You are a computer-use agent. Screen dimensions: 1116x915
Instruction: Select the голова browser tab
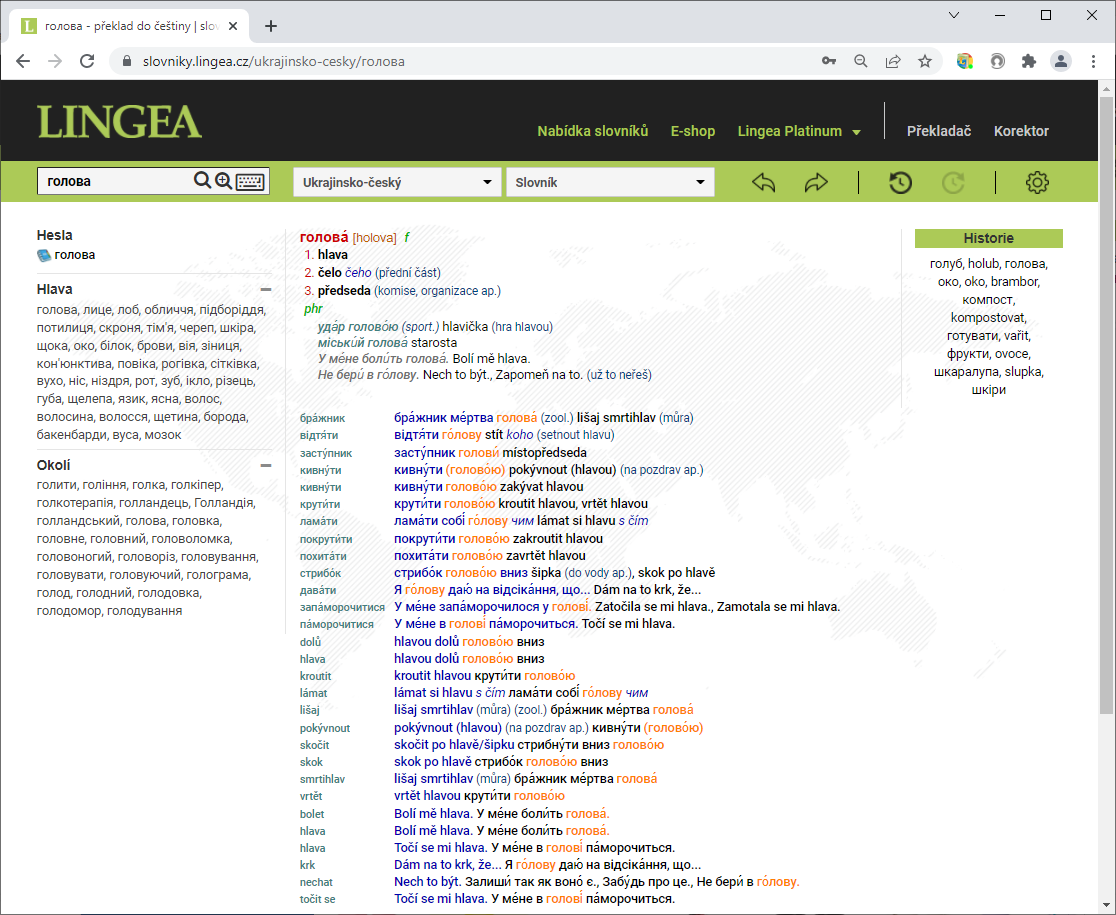130,26
